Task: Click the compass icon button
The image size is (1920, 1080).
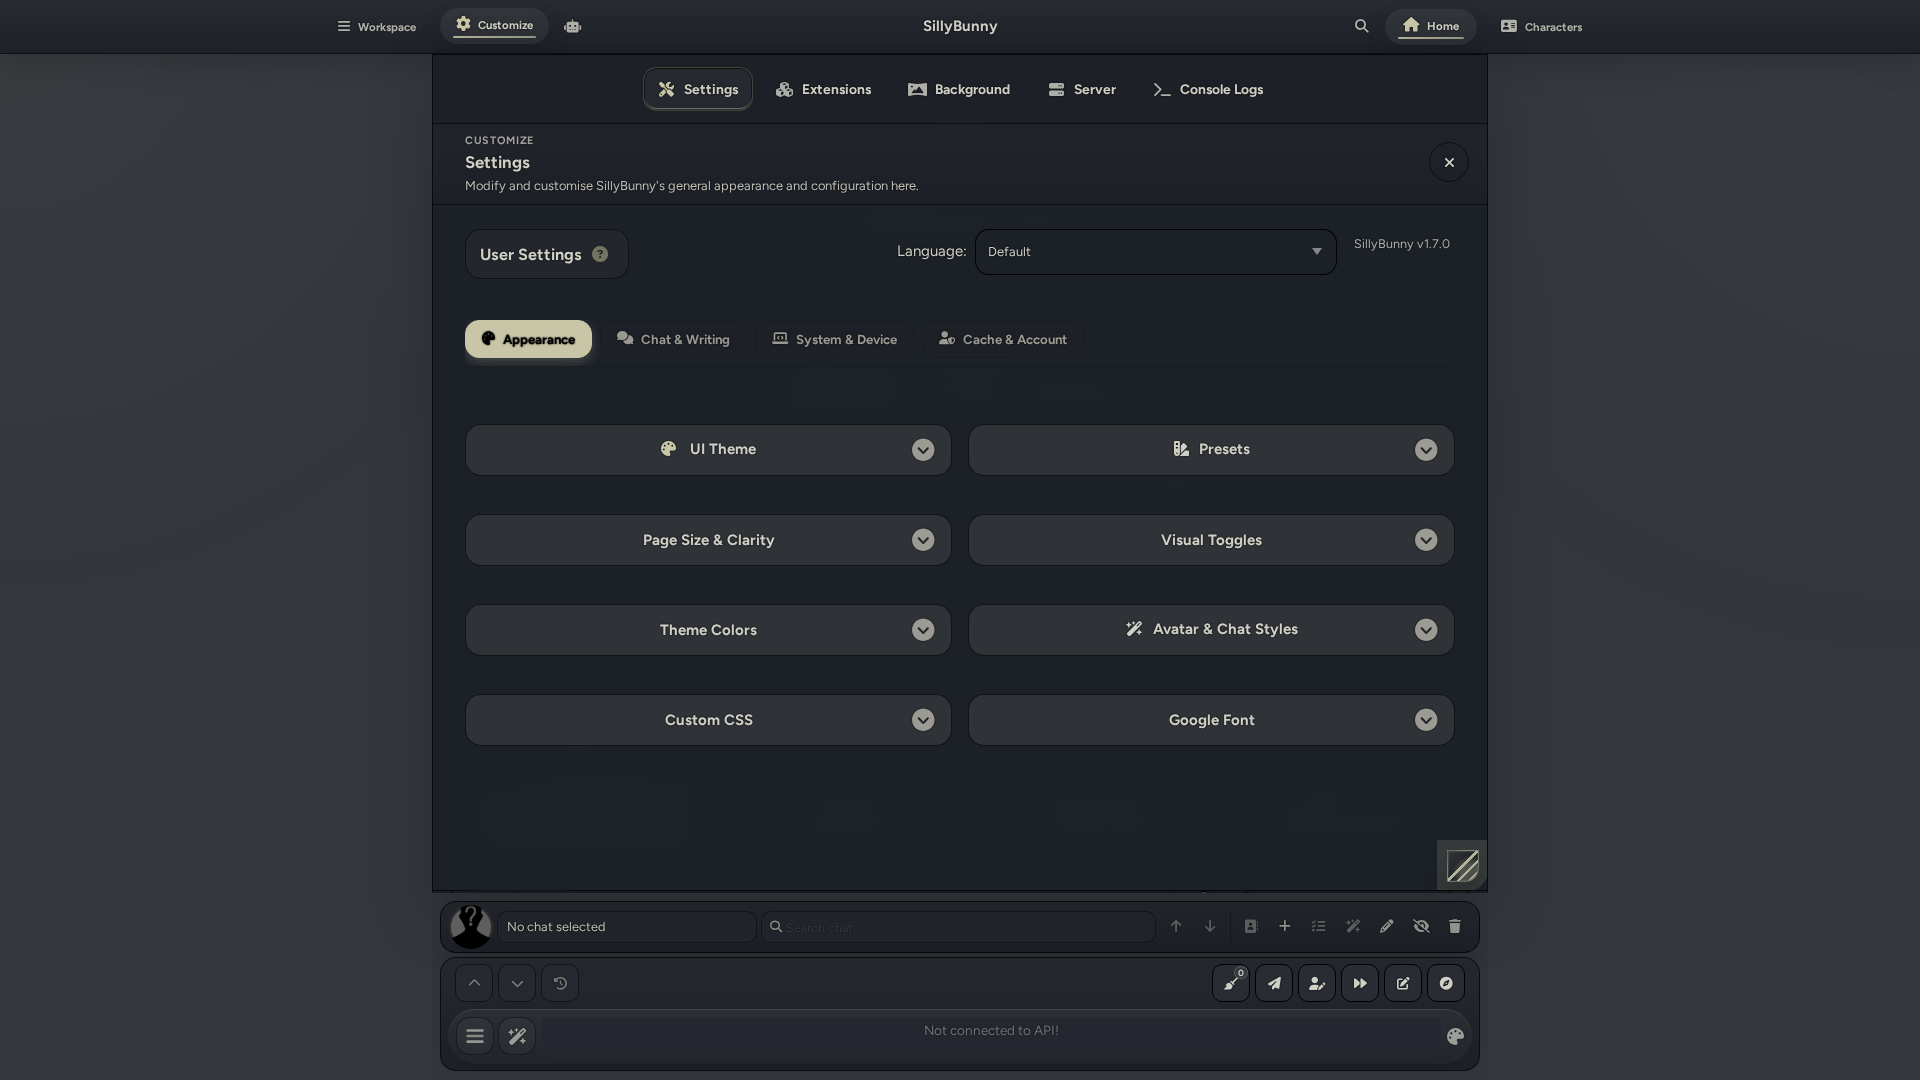Action: coord(1446,983)
